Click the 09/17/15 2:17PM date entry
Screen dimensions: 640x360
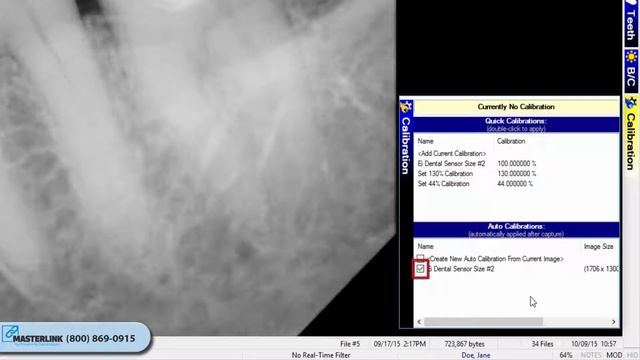(400, 344)
